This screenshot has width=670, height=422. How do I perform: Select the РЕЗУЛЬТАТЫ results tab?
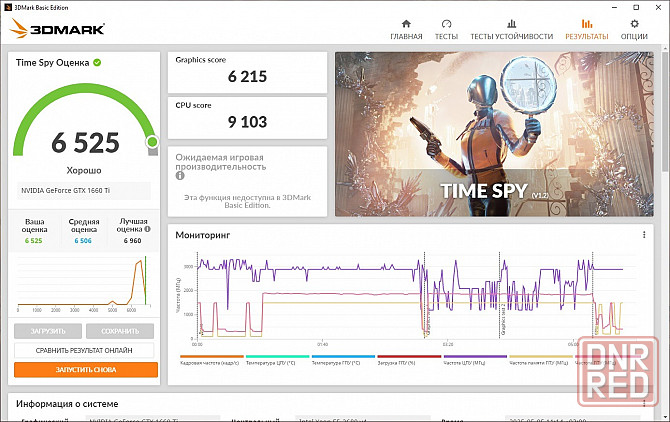[x=587, y=30]
